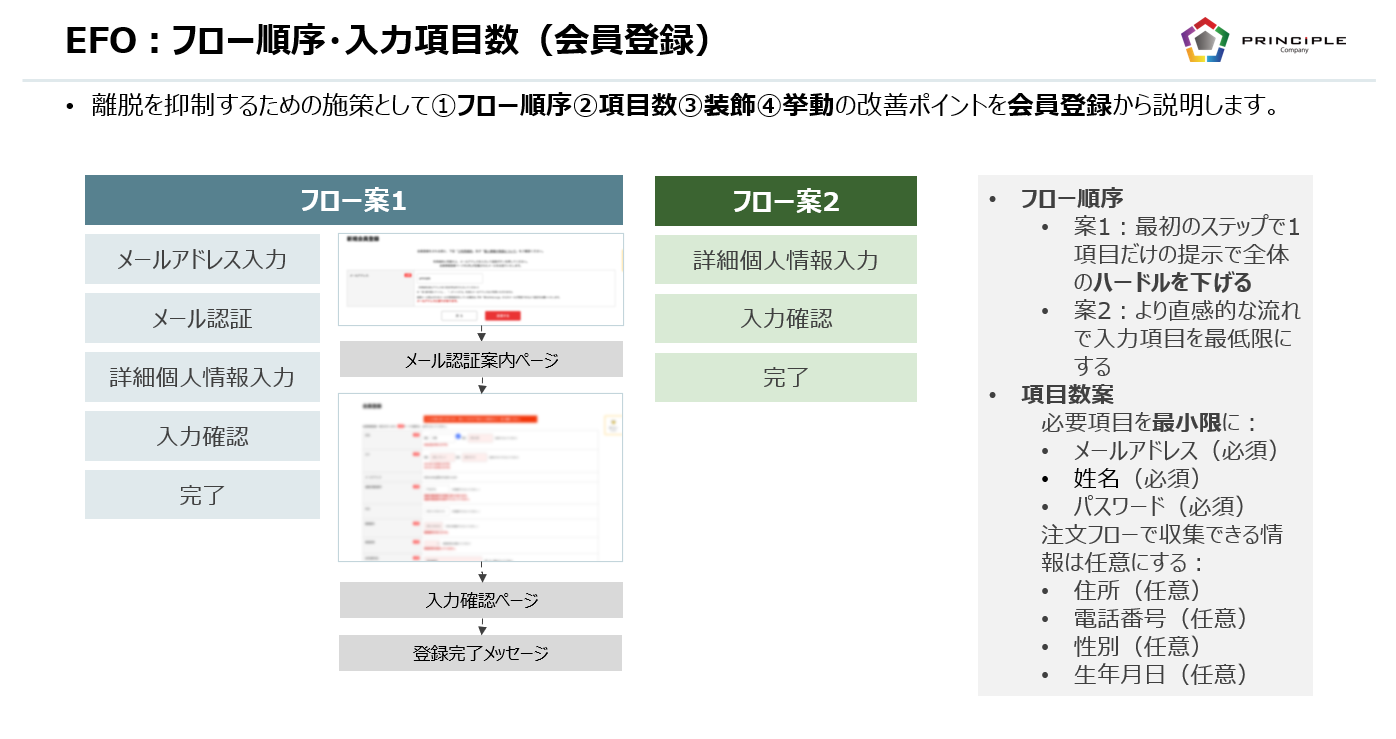The width and height of the screenshot is (1396, 739).
Task: Open the member registration form thumbnail
Action: [x=481, y=477]
